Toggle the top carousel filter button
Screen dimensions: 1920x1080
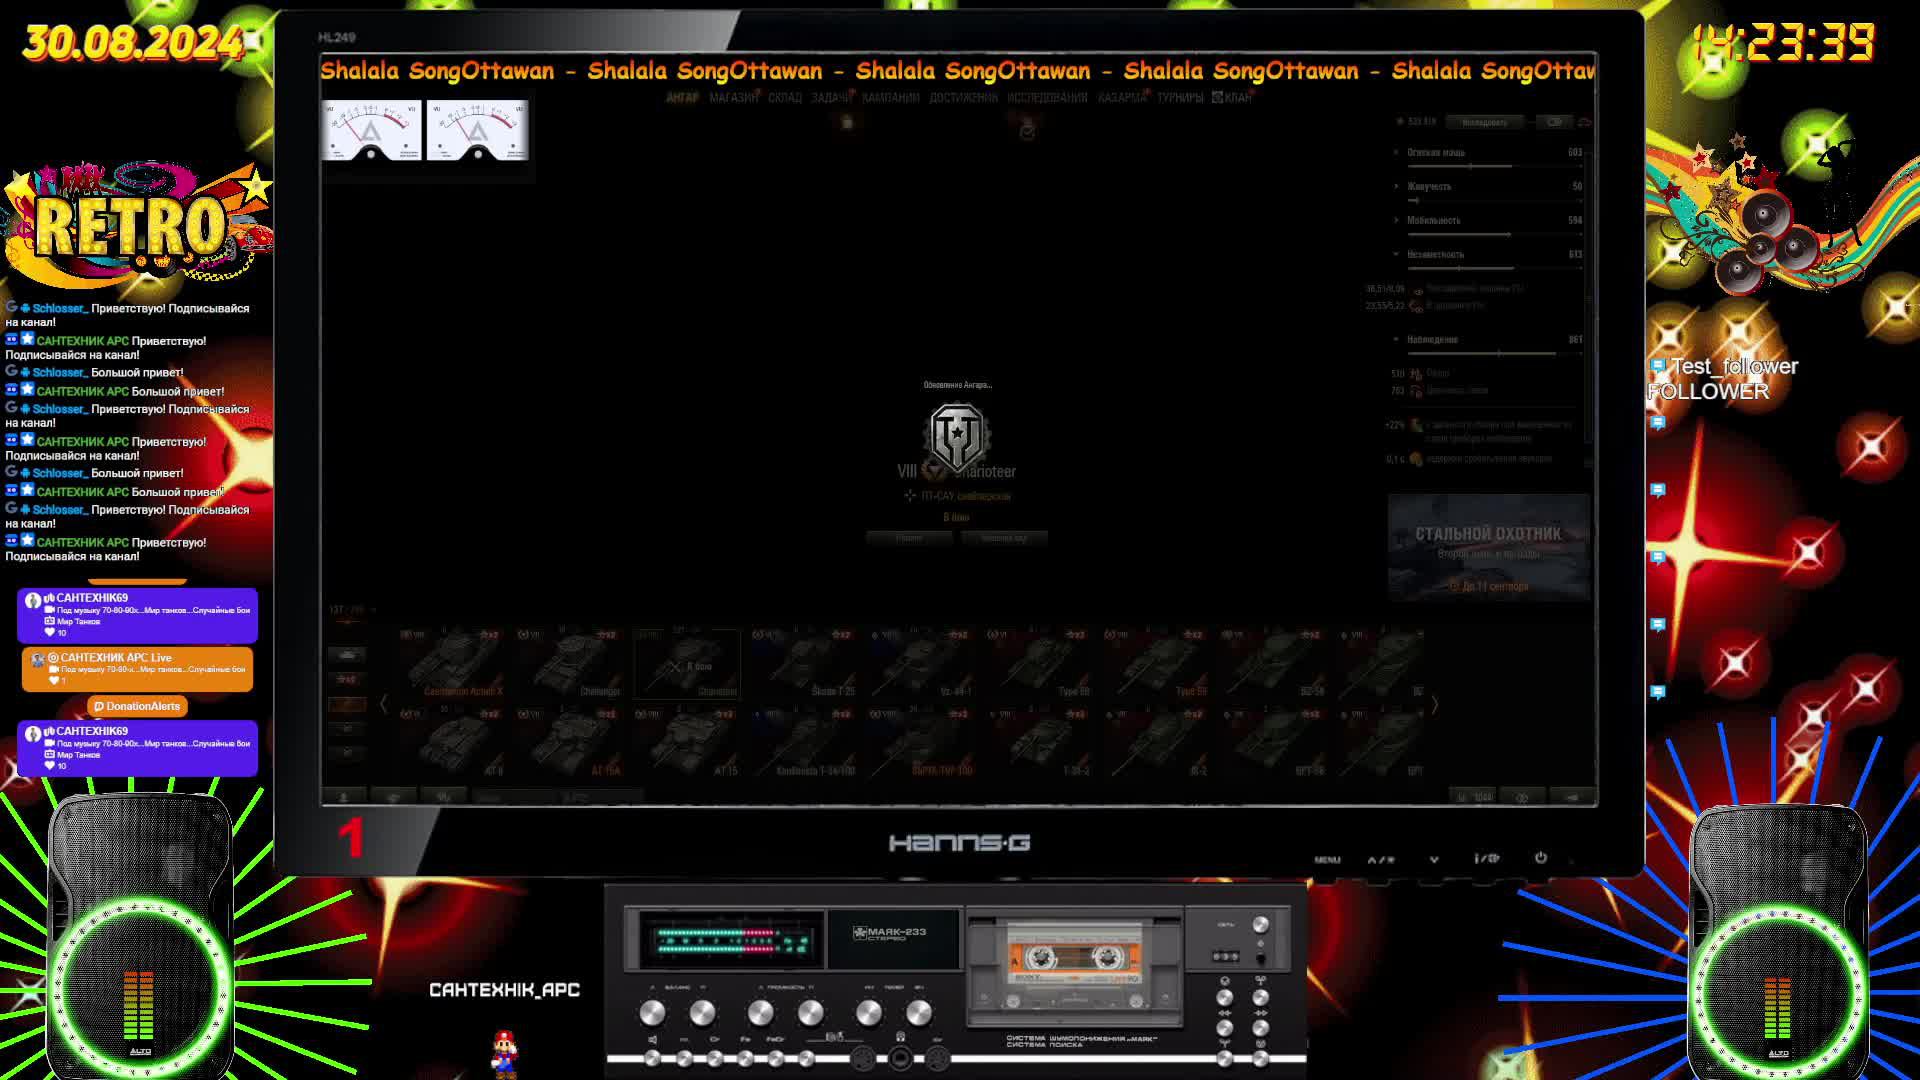(x=347, y=655)
